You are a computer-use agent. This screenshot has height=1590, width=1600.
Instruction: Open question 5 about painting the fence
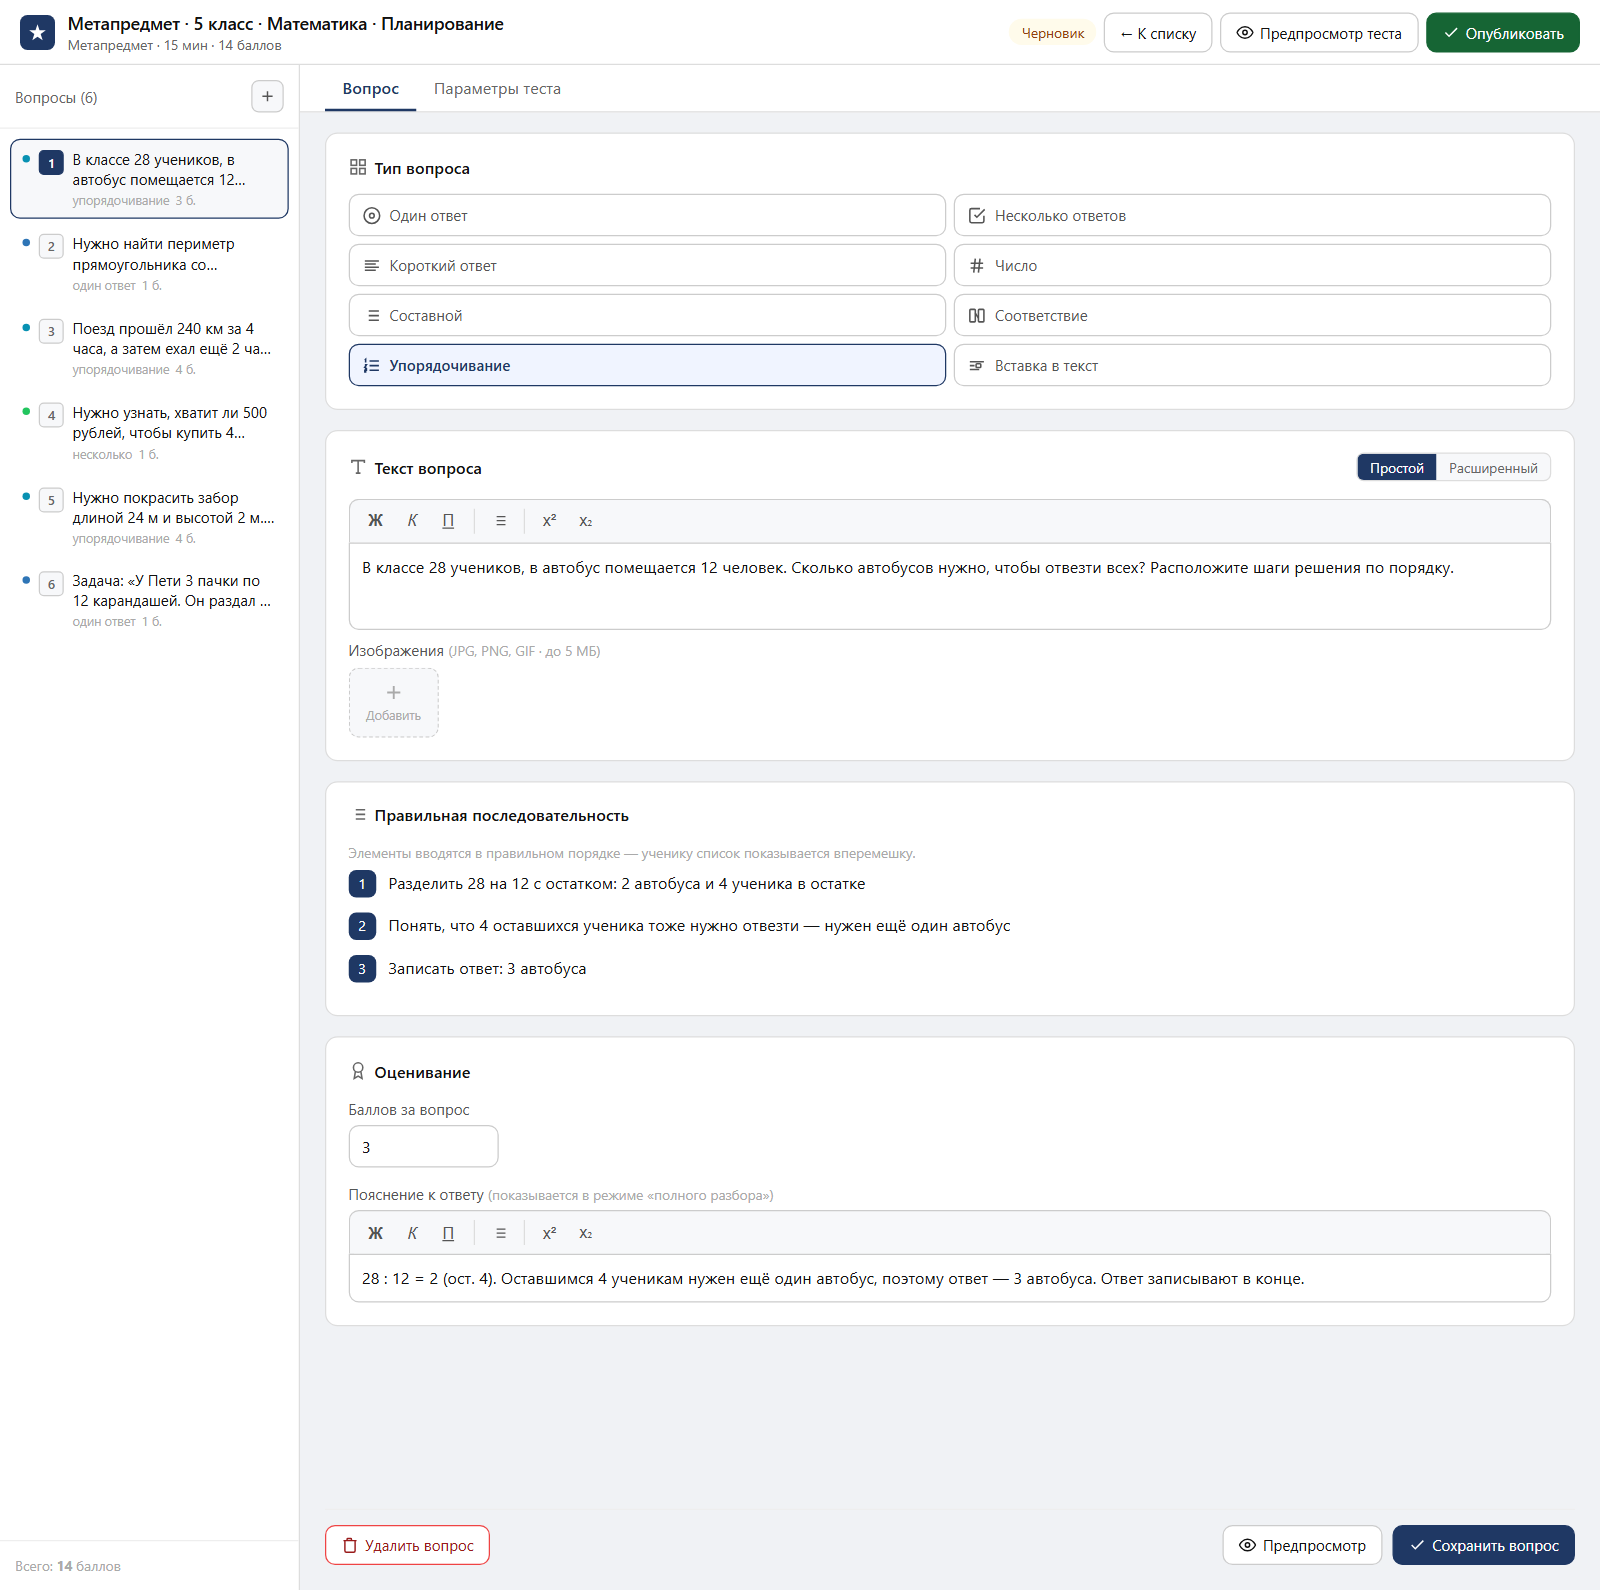tap(150, 517)
